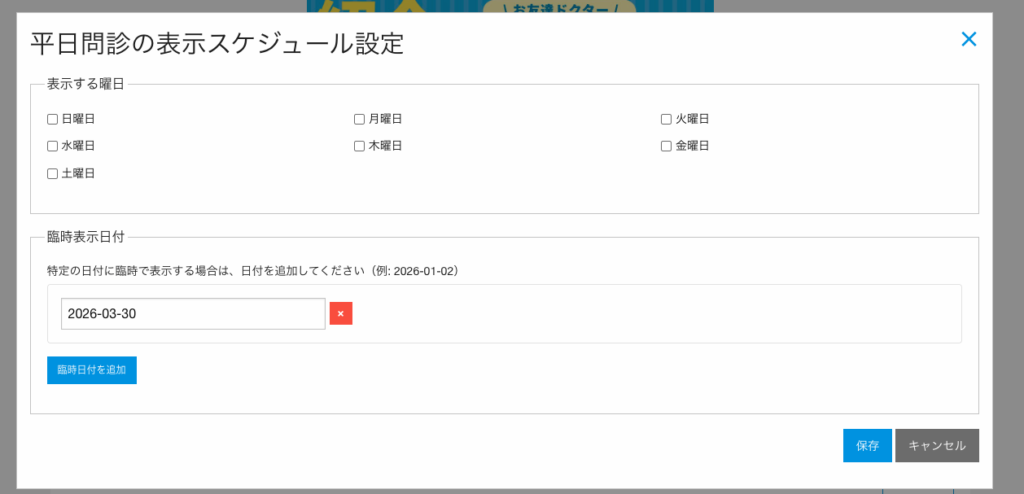Focus the 2026-03-30 date input field
Screen dimensions: 1024x494
coord(193,314)
